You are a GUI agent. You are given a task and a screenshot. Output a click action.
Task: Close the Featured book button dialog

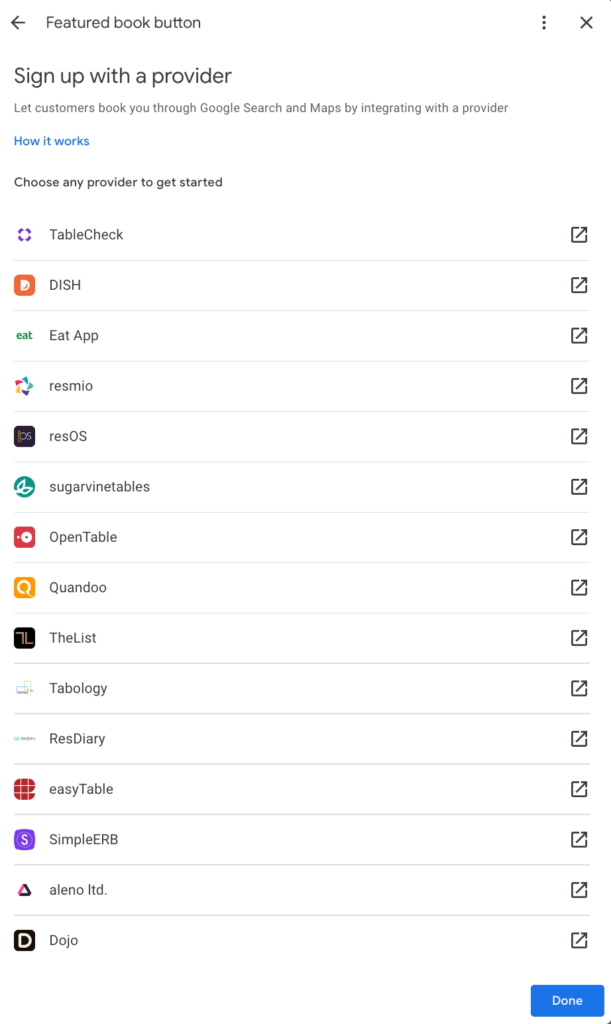pos(586,23)
